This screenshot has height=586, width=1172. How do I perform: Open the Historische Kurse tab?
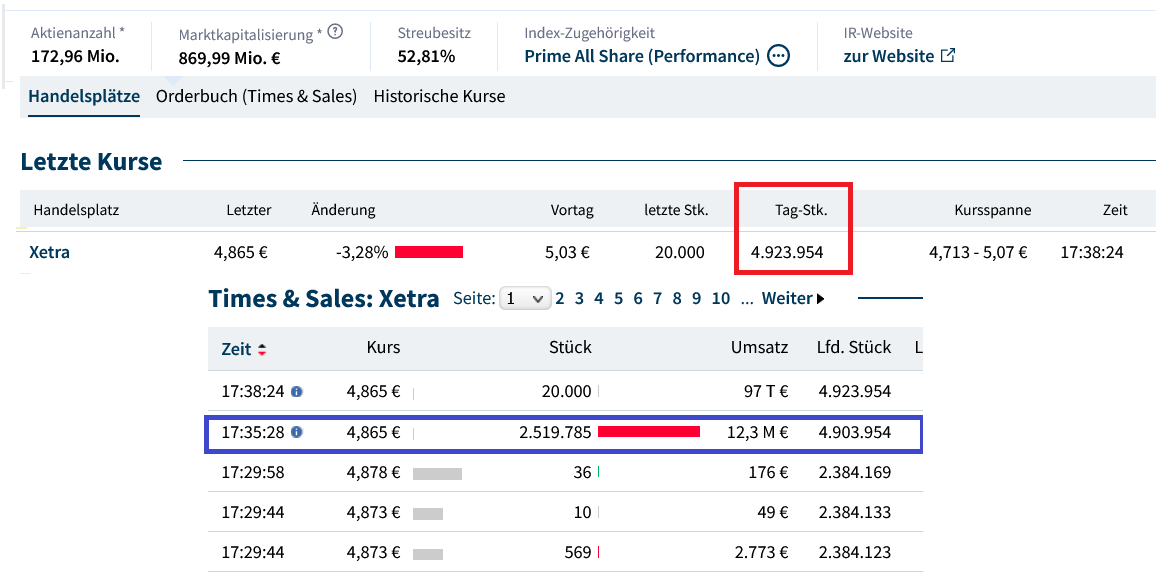[439, 97]
